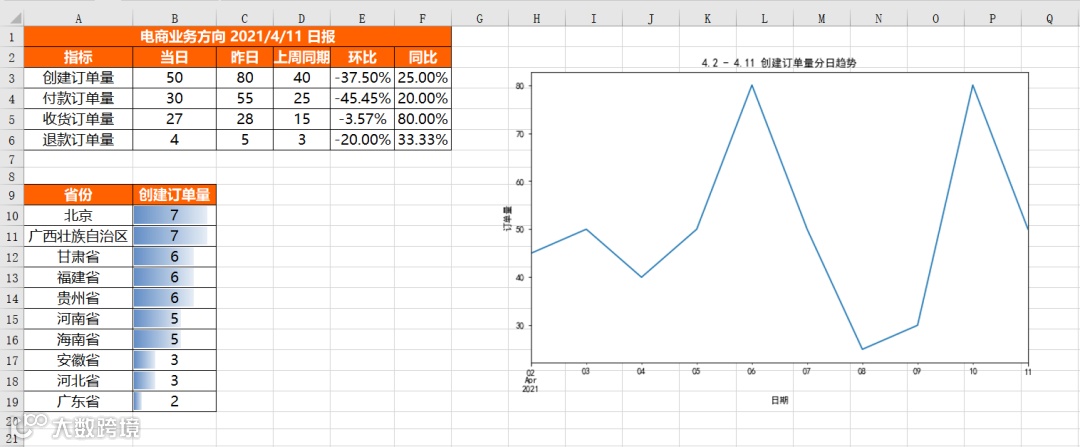1080x447 pixels.
Task: Select column G header
Action: 480,20
